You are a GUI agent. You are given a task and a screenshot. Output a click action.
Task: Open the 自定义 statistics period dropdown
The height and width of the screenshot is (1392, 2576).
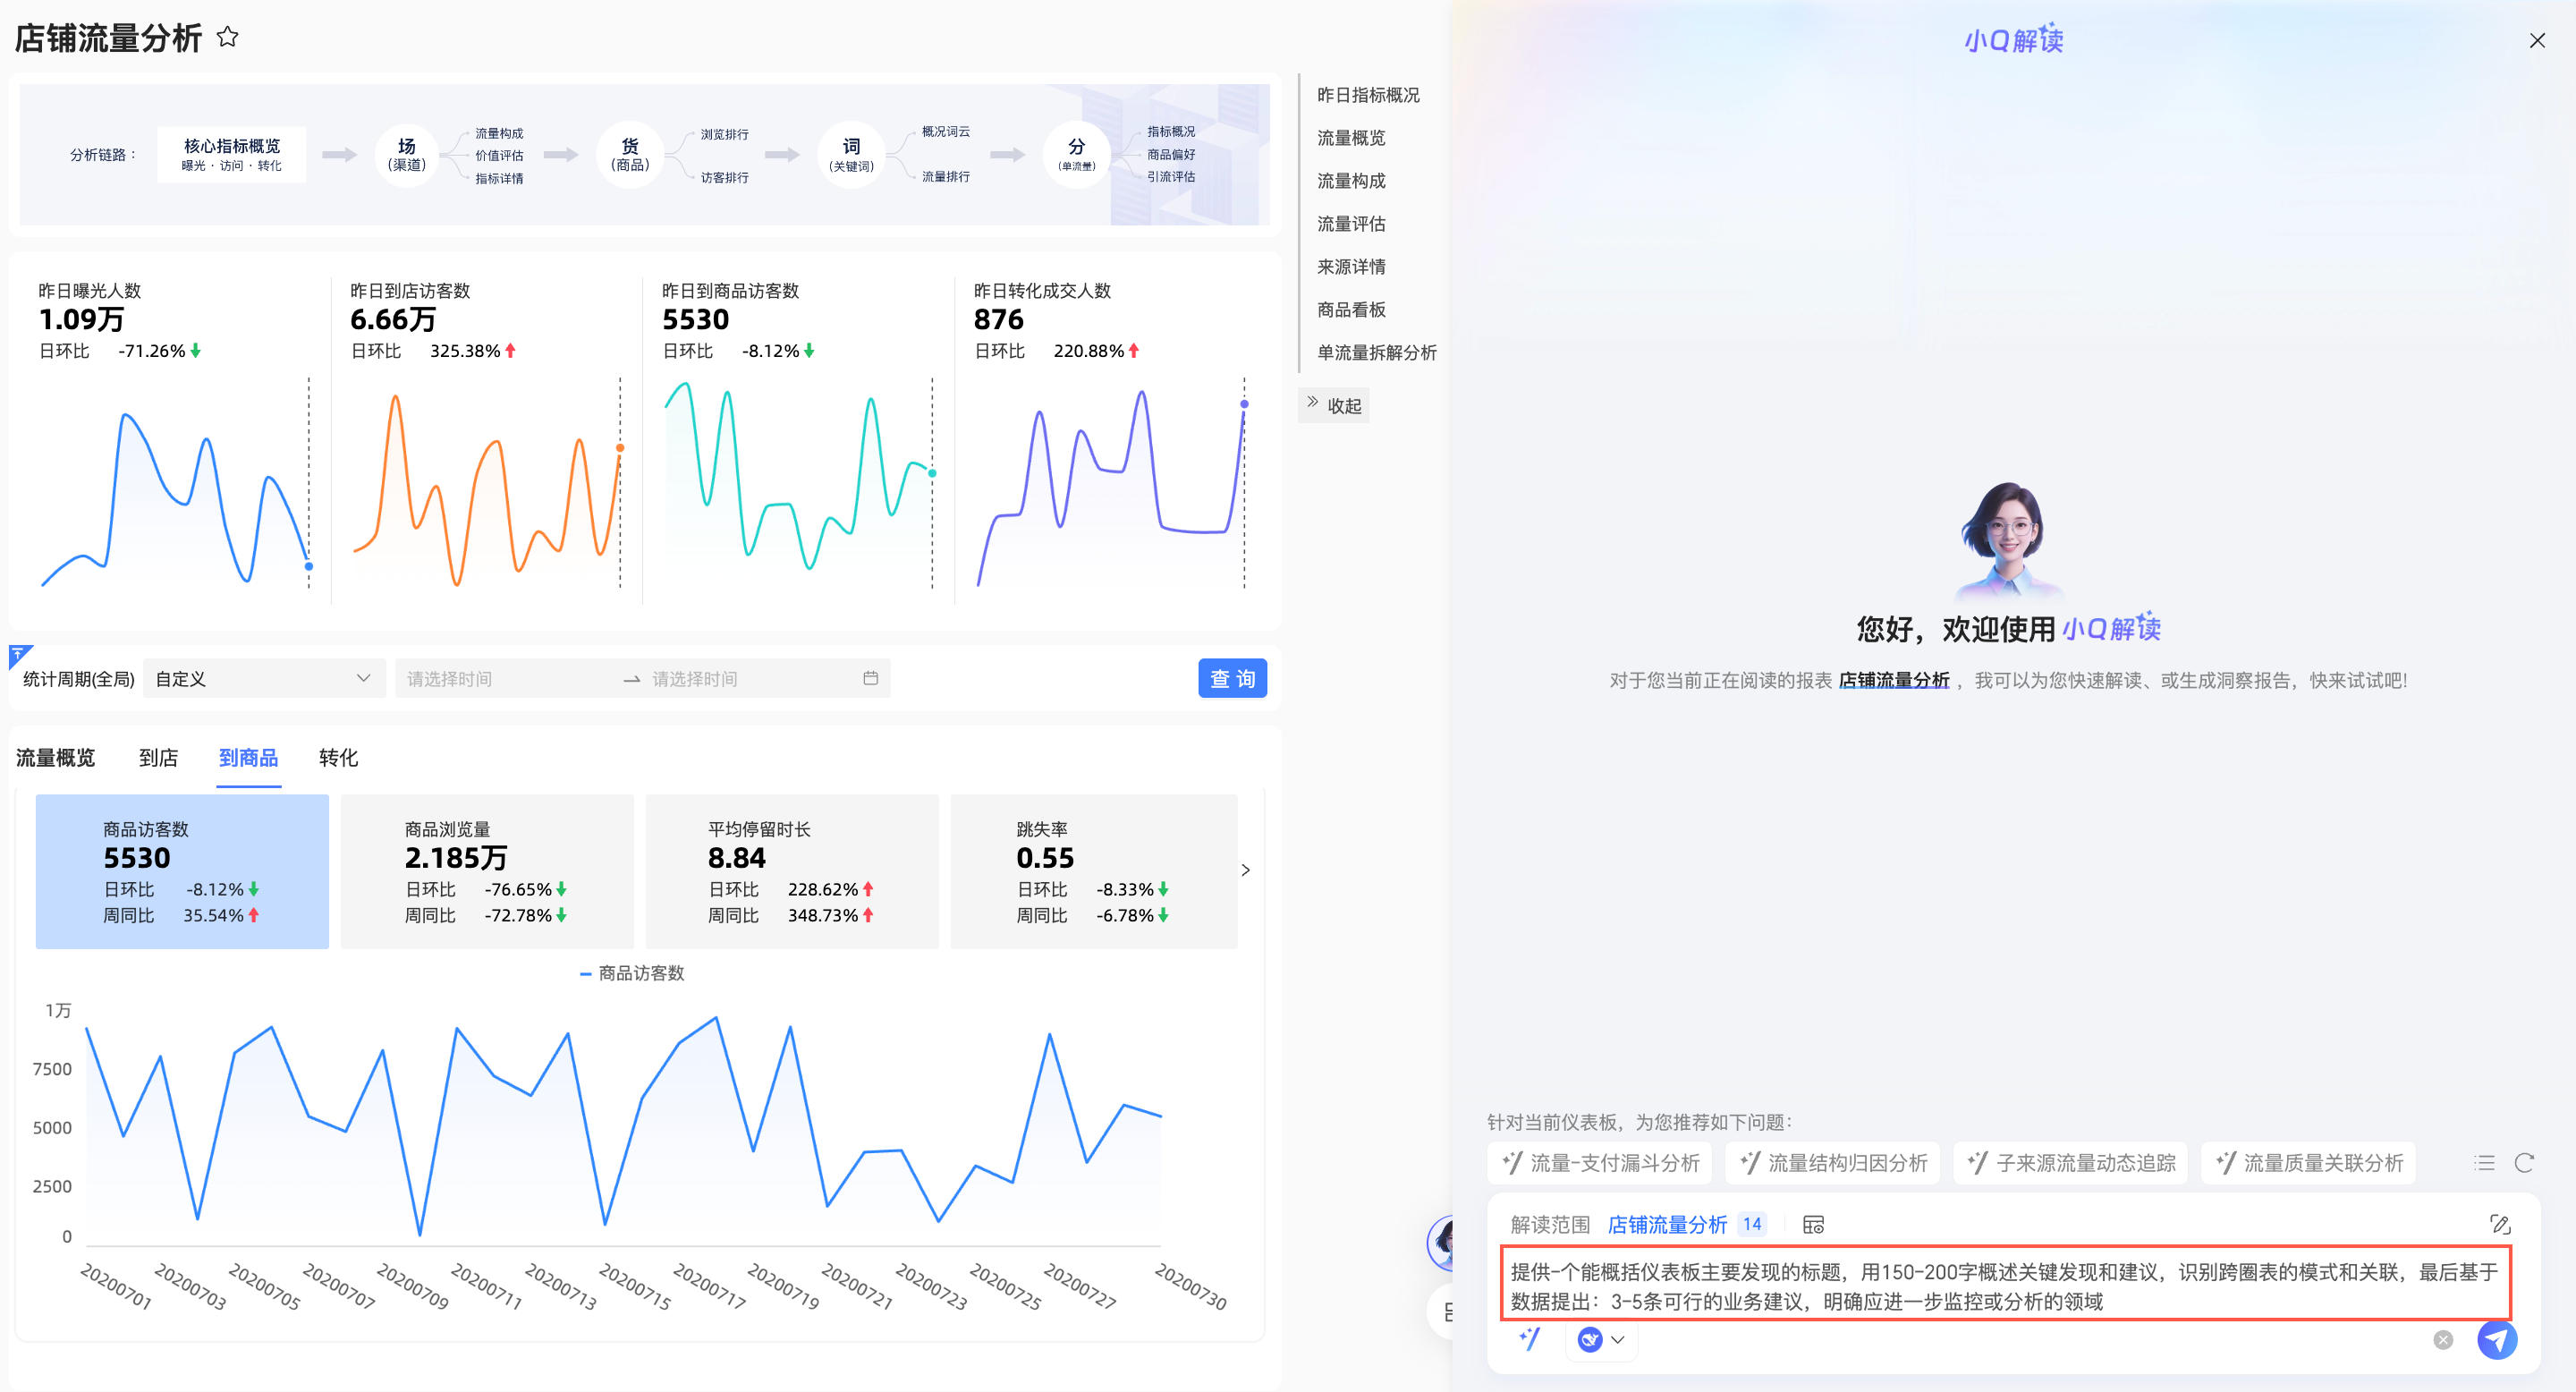click(x=264, y=678)
